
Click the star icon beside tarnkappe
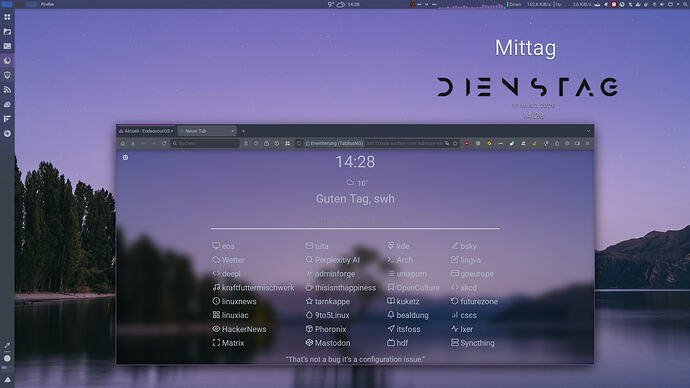309,301
